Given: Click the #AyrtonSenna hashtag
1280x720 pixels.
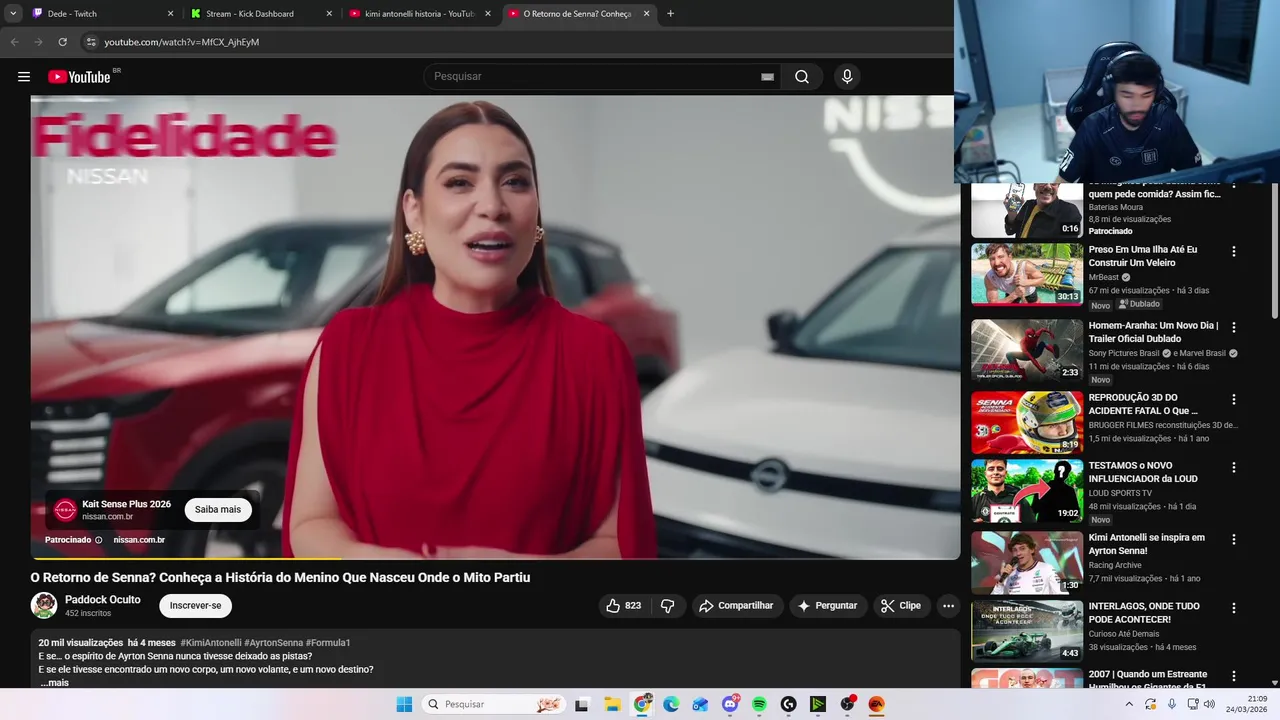Looking at the screenshot, I should tap(273, 643).
